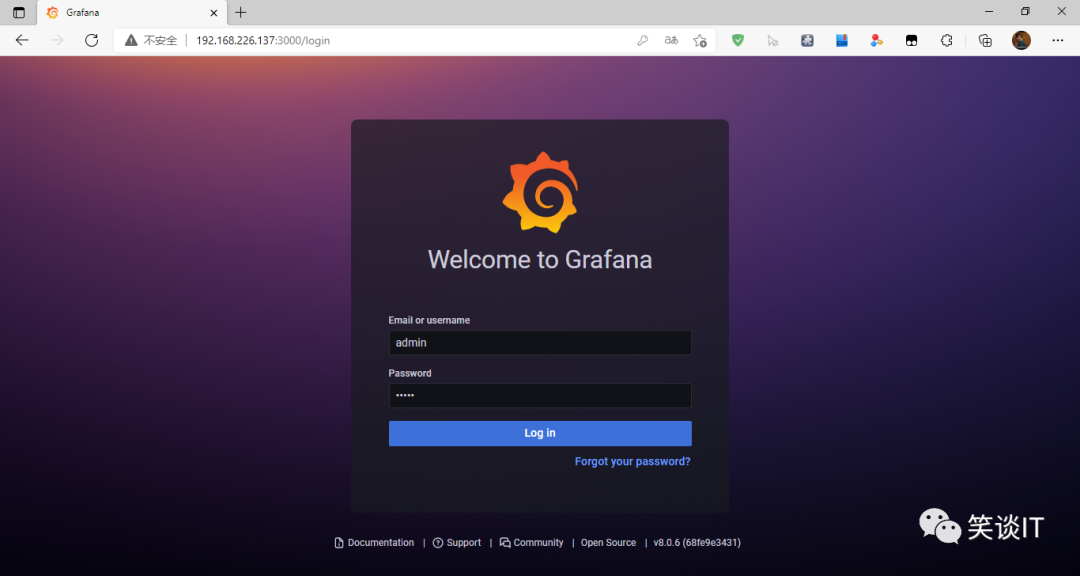Click the Support question mark icon

pyautogui.click(x=438, y=543)
